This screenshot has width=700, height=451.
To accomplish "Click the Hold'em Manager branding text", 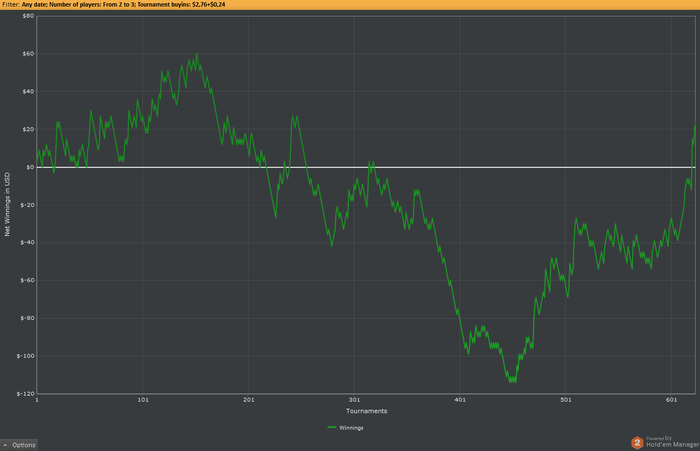I will click(x=672, y=444).
